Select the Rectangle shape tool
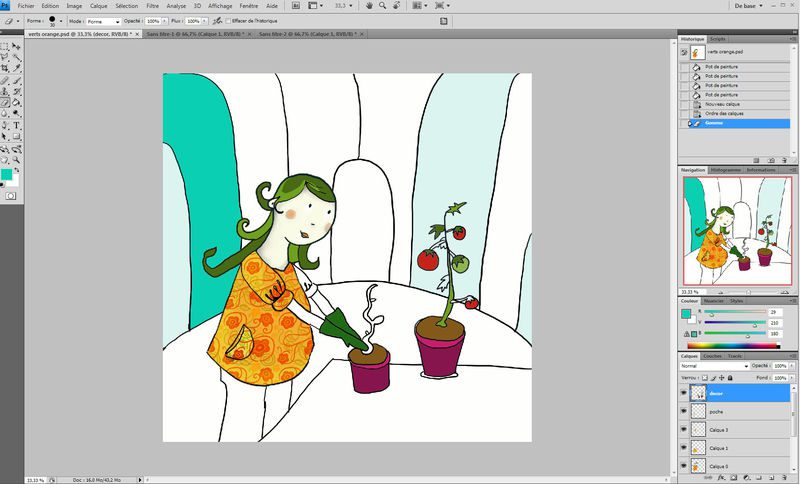Image resolution: width=800 pixels, height=484 pixels. pos(16,137)
